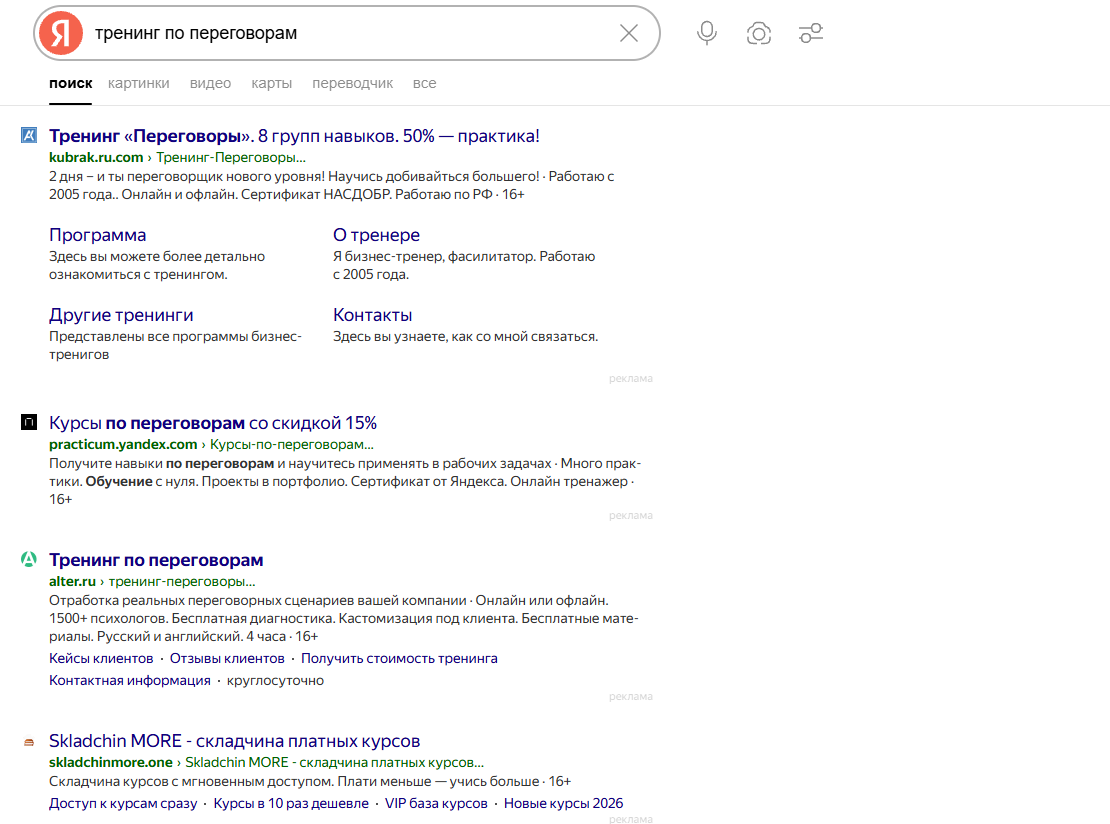This screenshot has height=824, width=1110.
Task: Click the Skladchin MORE favicon
Action: click(28, 742)
